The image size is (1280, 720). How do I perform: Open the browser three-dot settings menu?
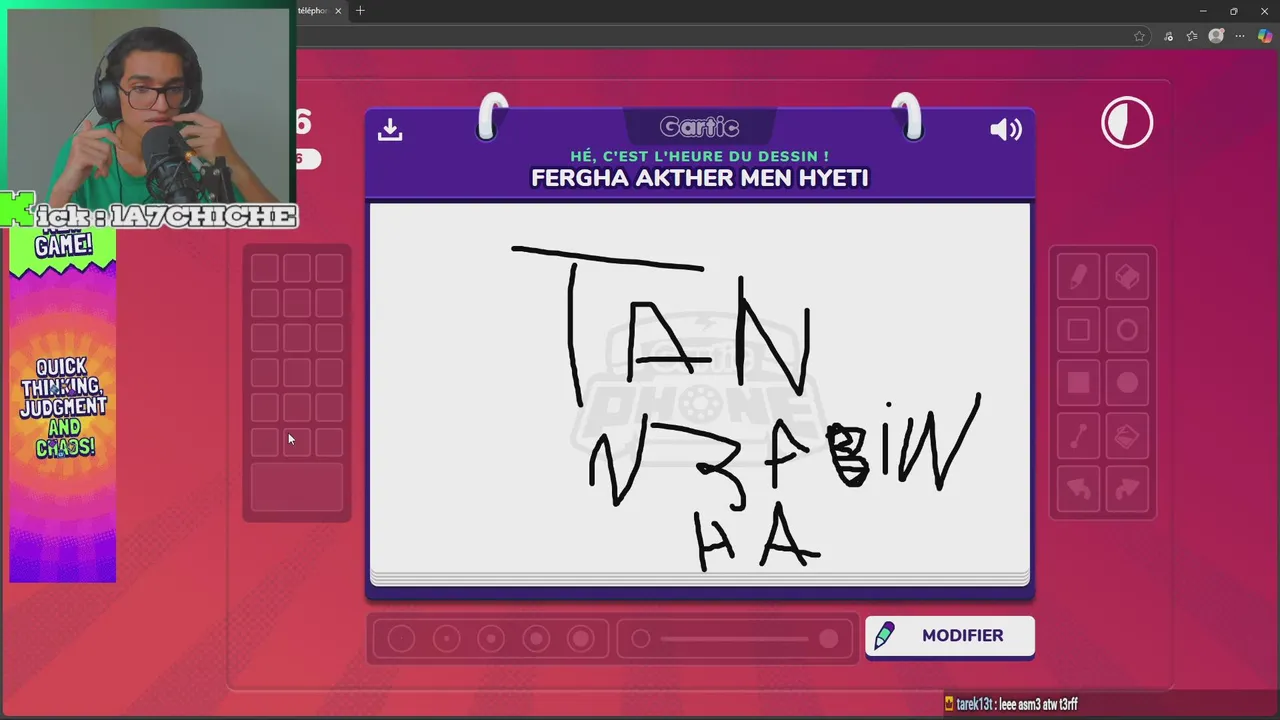click(1241, 36)
